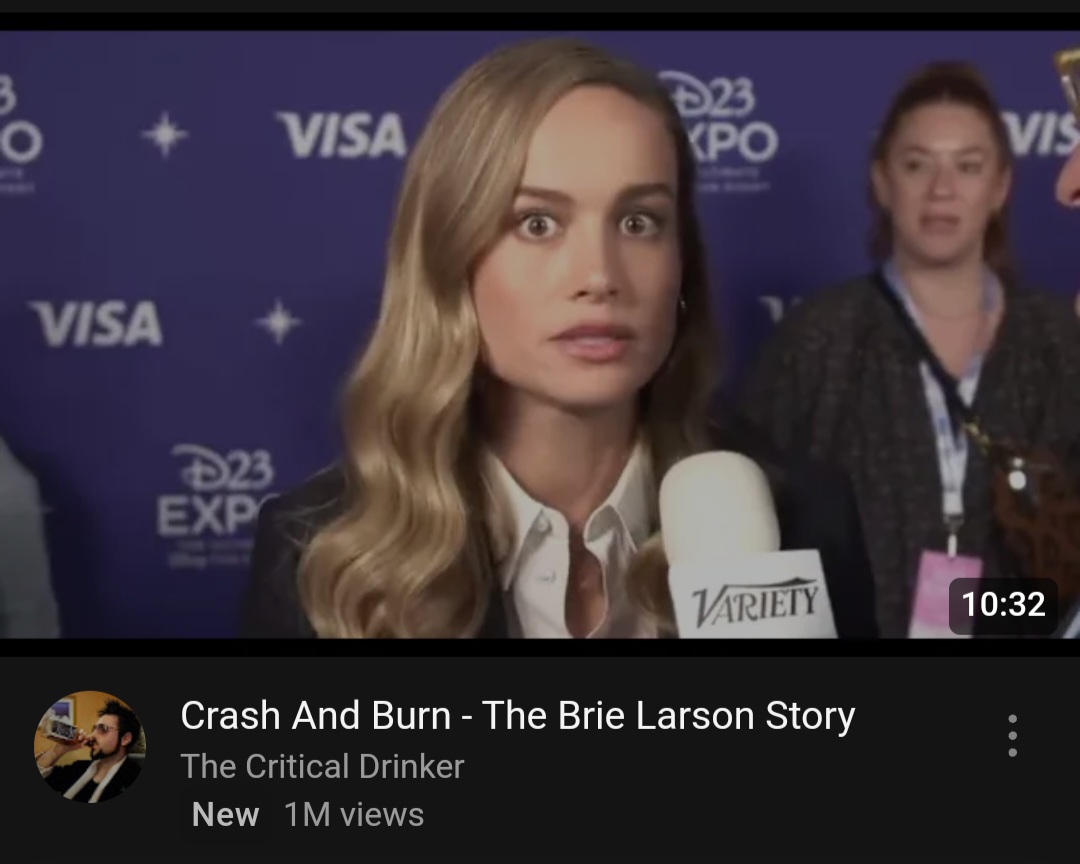The image size is (1080, 864).
Task: Click the VISA logo left of woman's forehead
Action: tap(342, 135)
